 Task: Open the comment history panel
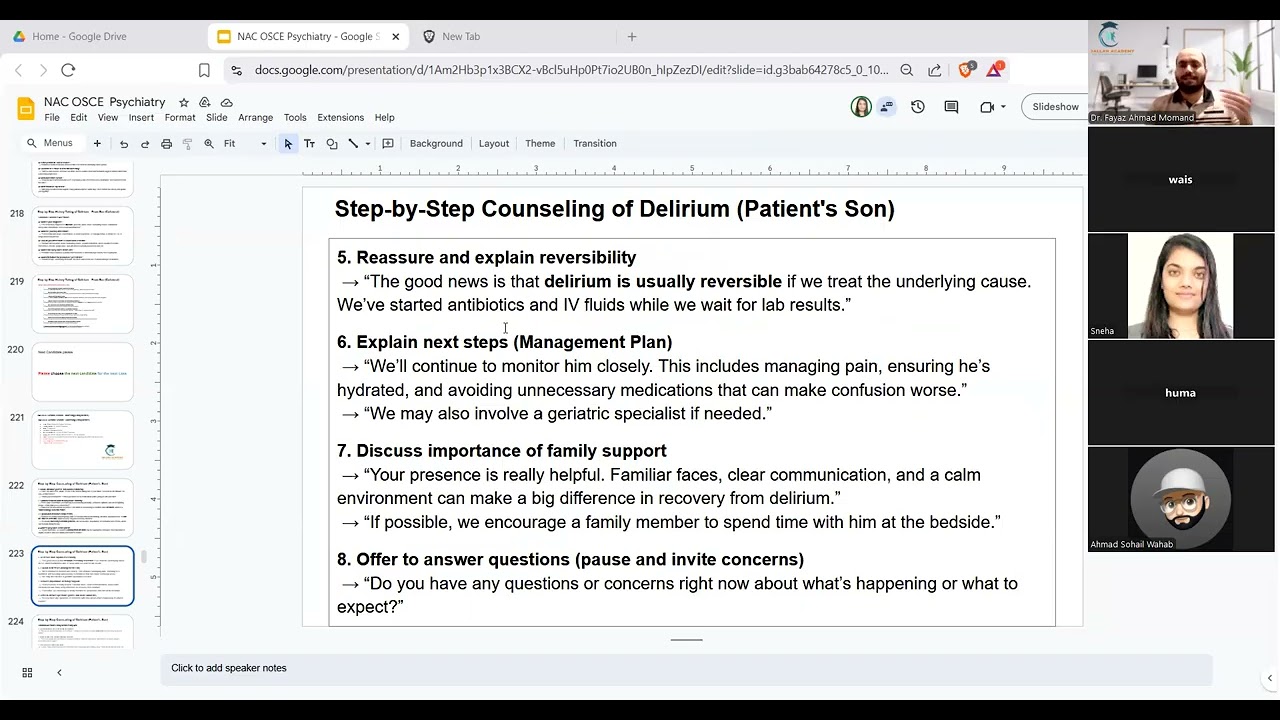(951, 107)
